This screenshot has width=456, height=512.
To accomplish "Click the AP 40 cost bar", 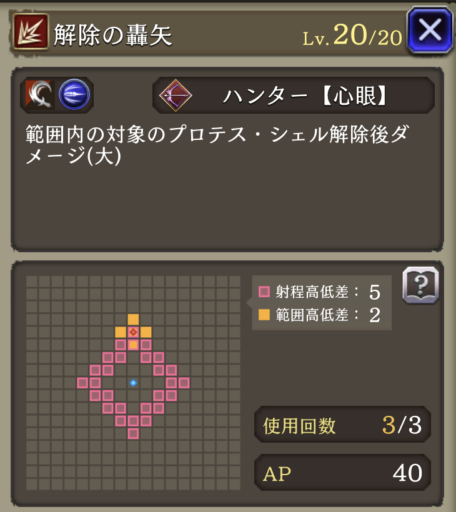I will point(342,472).
